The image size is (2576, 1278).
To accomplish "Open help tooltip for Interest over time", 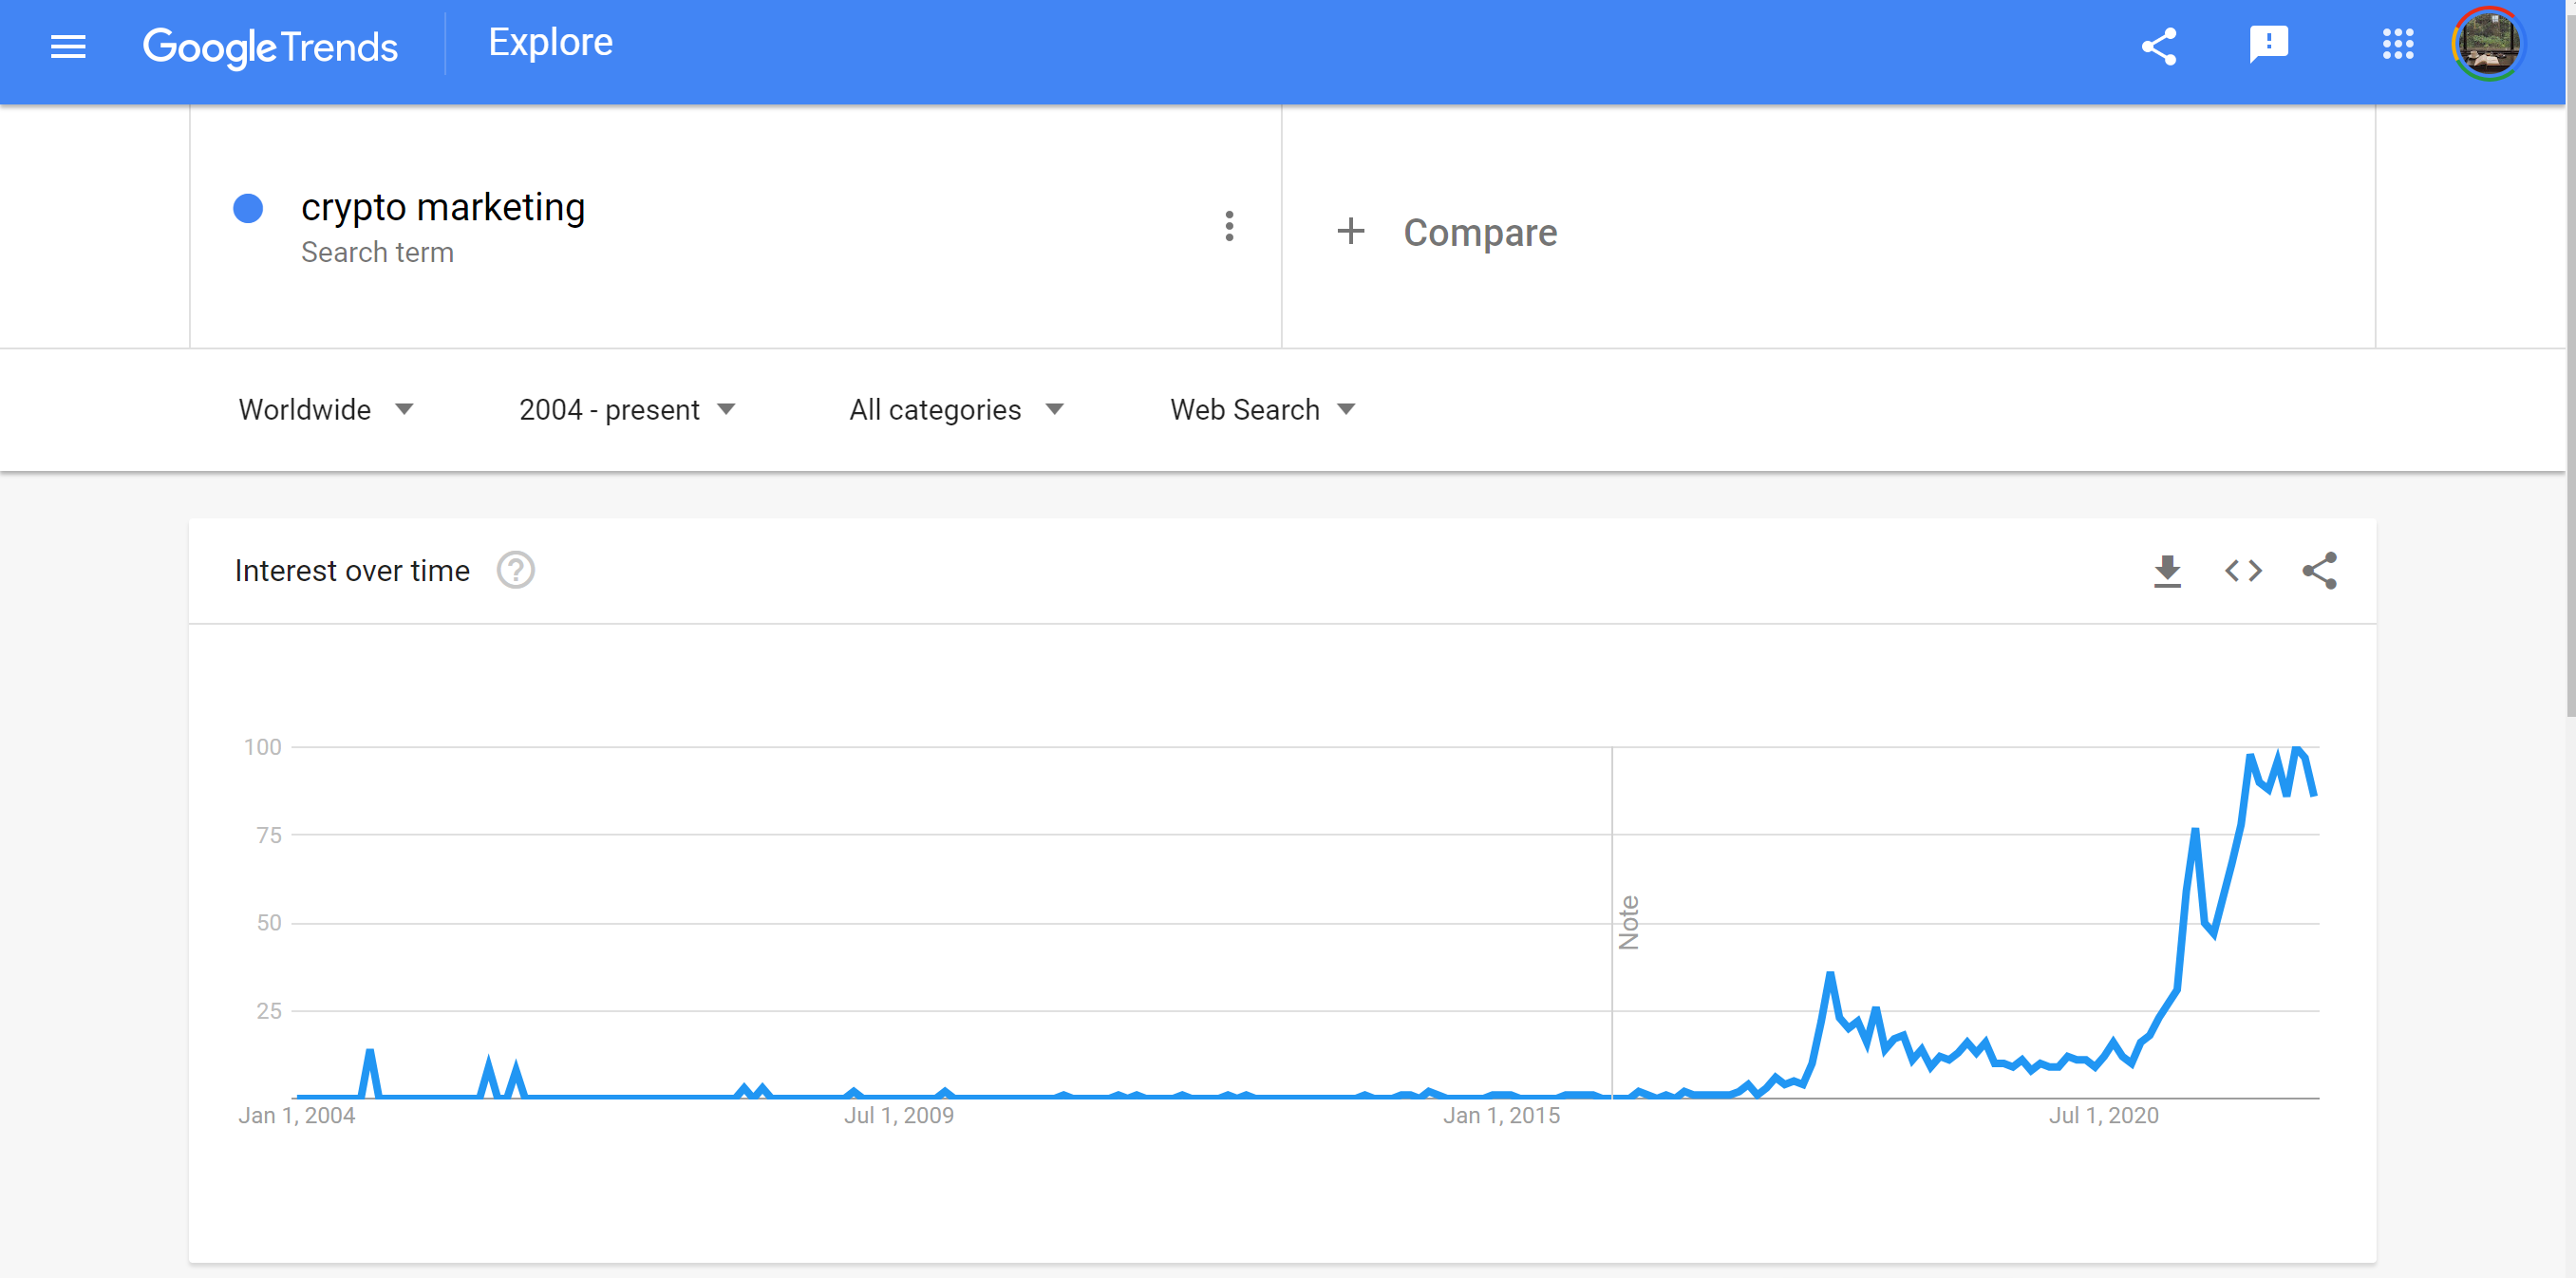I will point(515,570).
